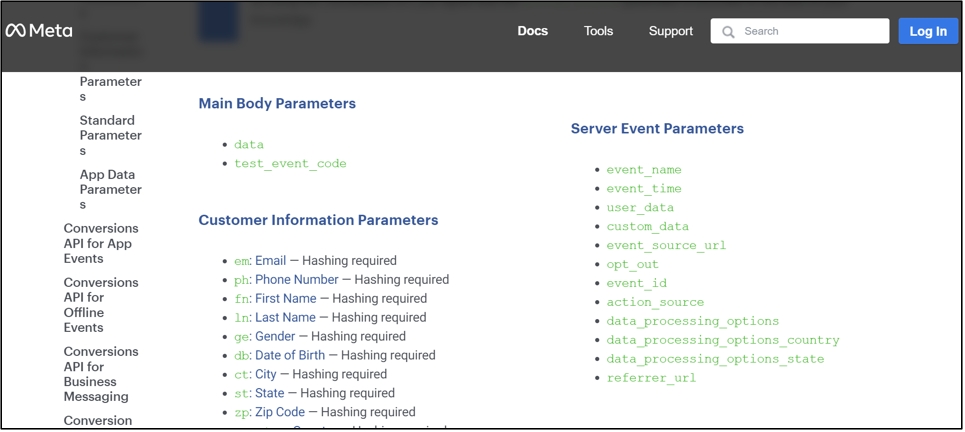The height and width of the screenshot is (432, 965).
Task: Select Conversions API for Business Messaging
Action: coord(100,373)
